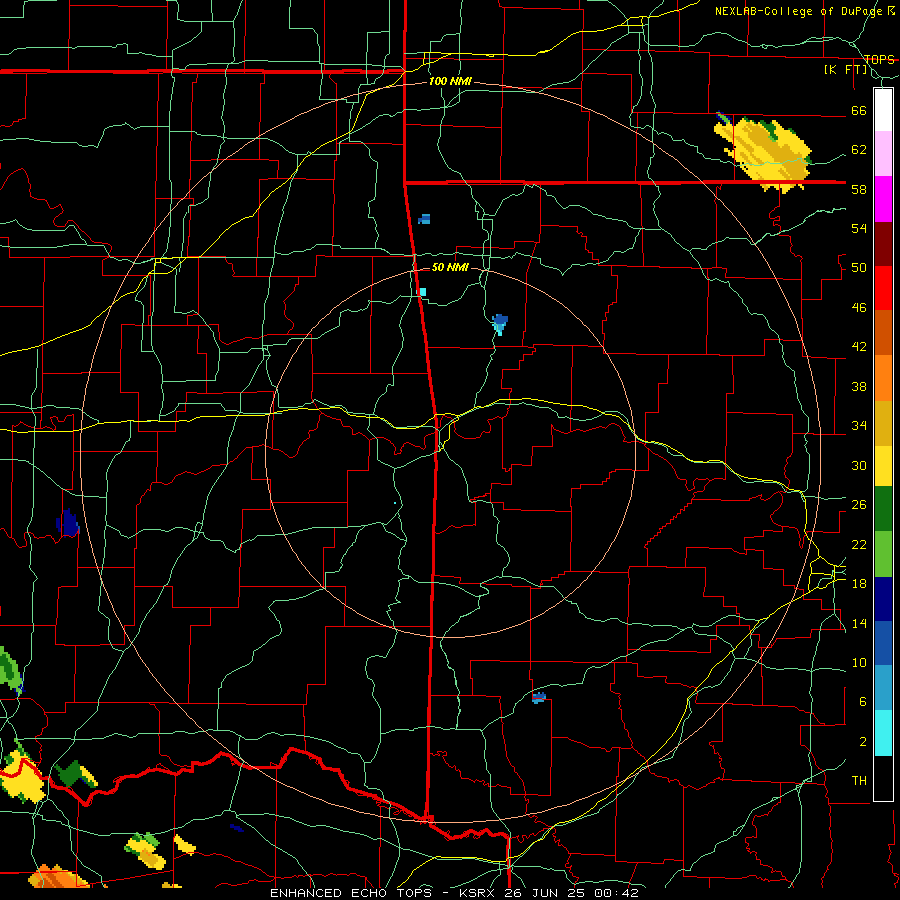Click the "42" legend value
This screenshot has height=900, width=900.
[x=859, y=347]
